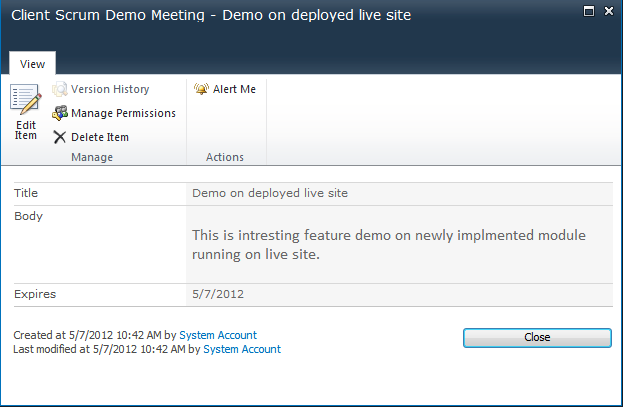Switch to the View ribbon tab
Image resolution: width=623 pixels, height=407 pixels.
32,64
